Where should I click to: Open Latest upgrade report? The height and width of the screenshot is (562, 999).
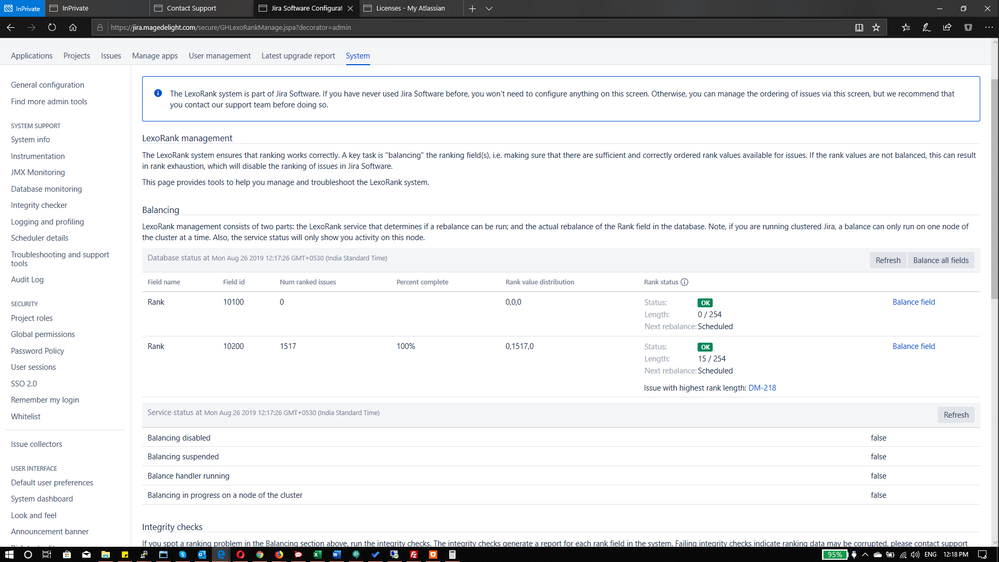[x=298, y=55]
